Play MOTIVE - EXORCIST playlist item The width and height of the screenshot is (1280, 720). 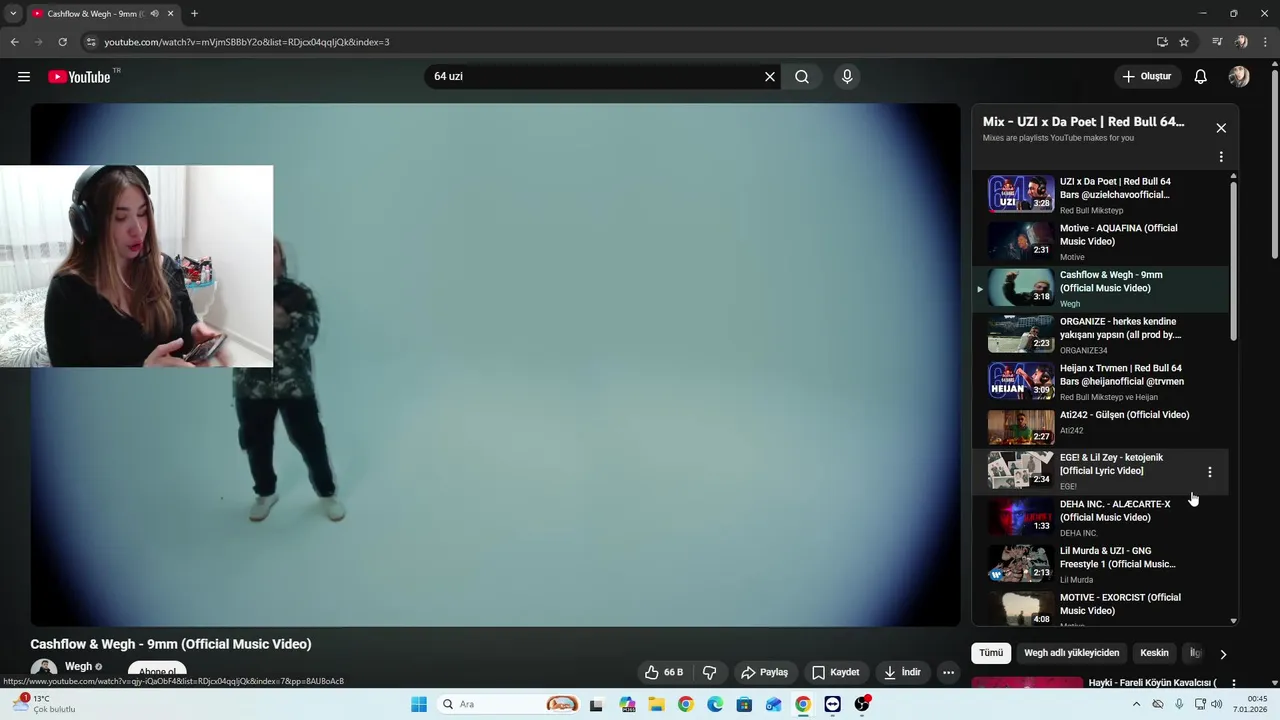click(1100, 609)
